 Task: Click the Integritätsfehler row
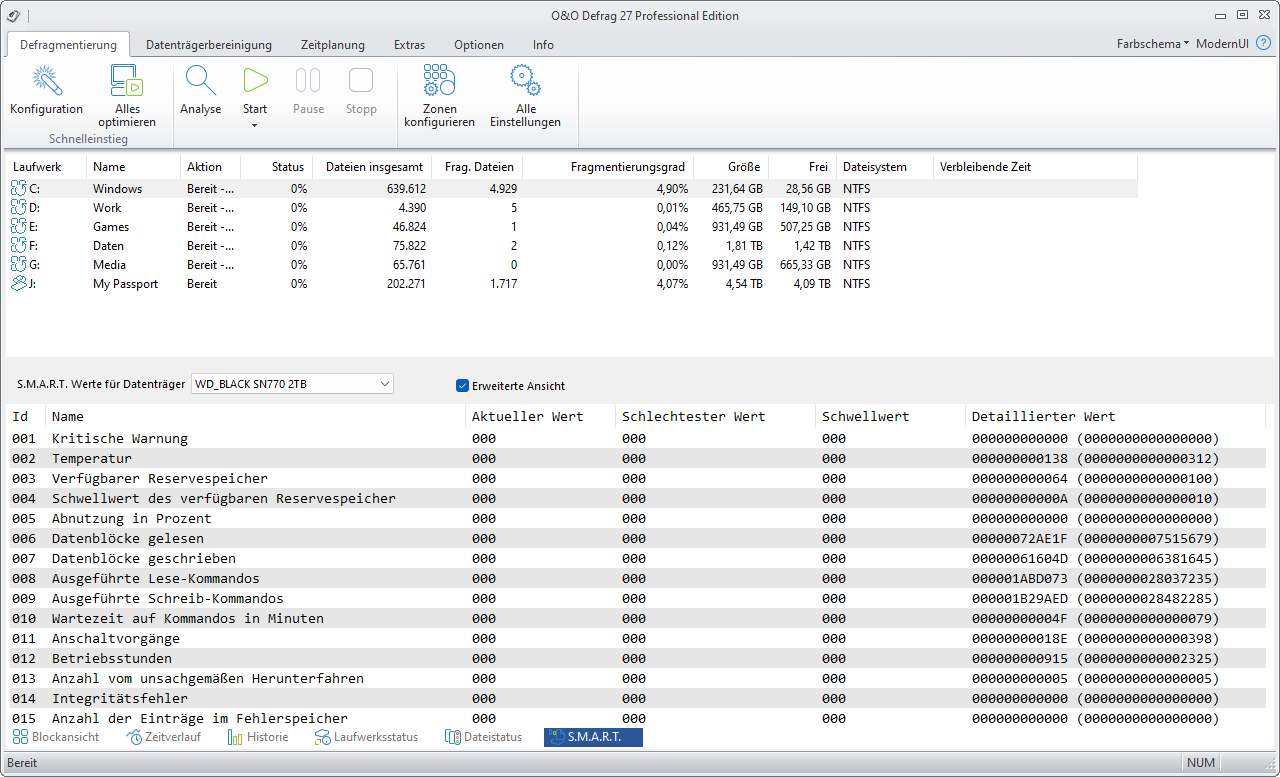[x=637, y=698]
